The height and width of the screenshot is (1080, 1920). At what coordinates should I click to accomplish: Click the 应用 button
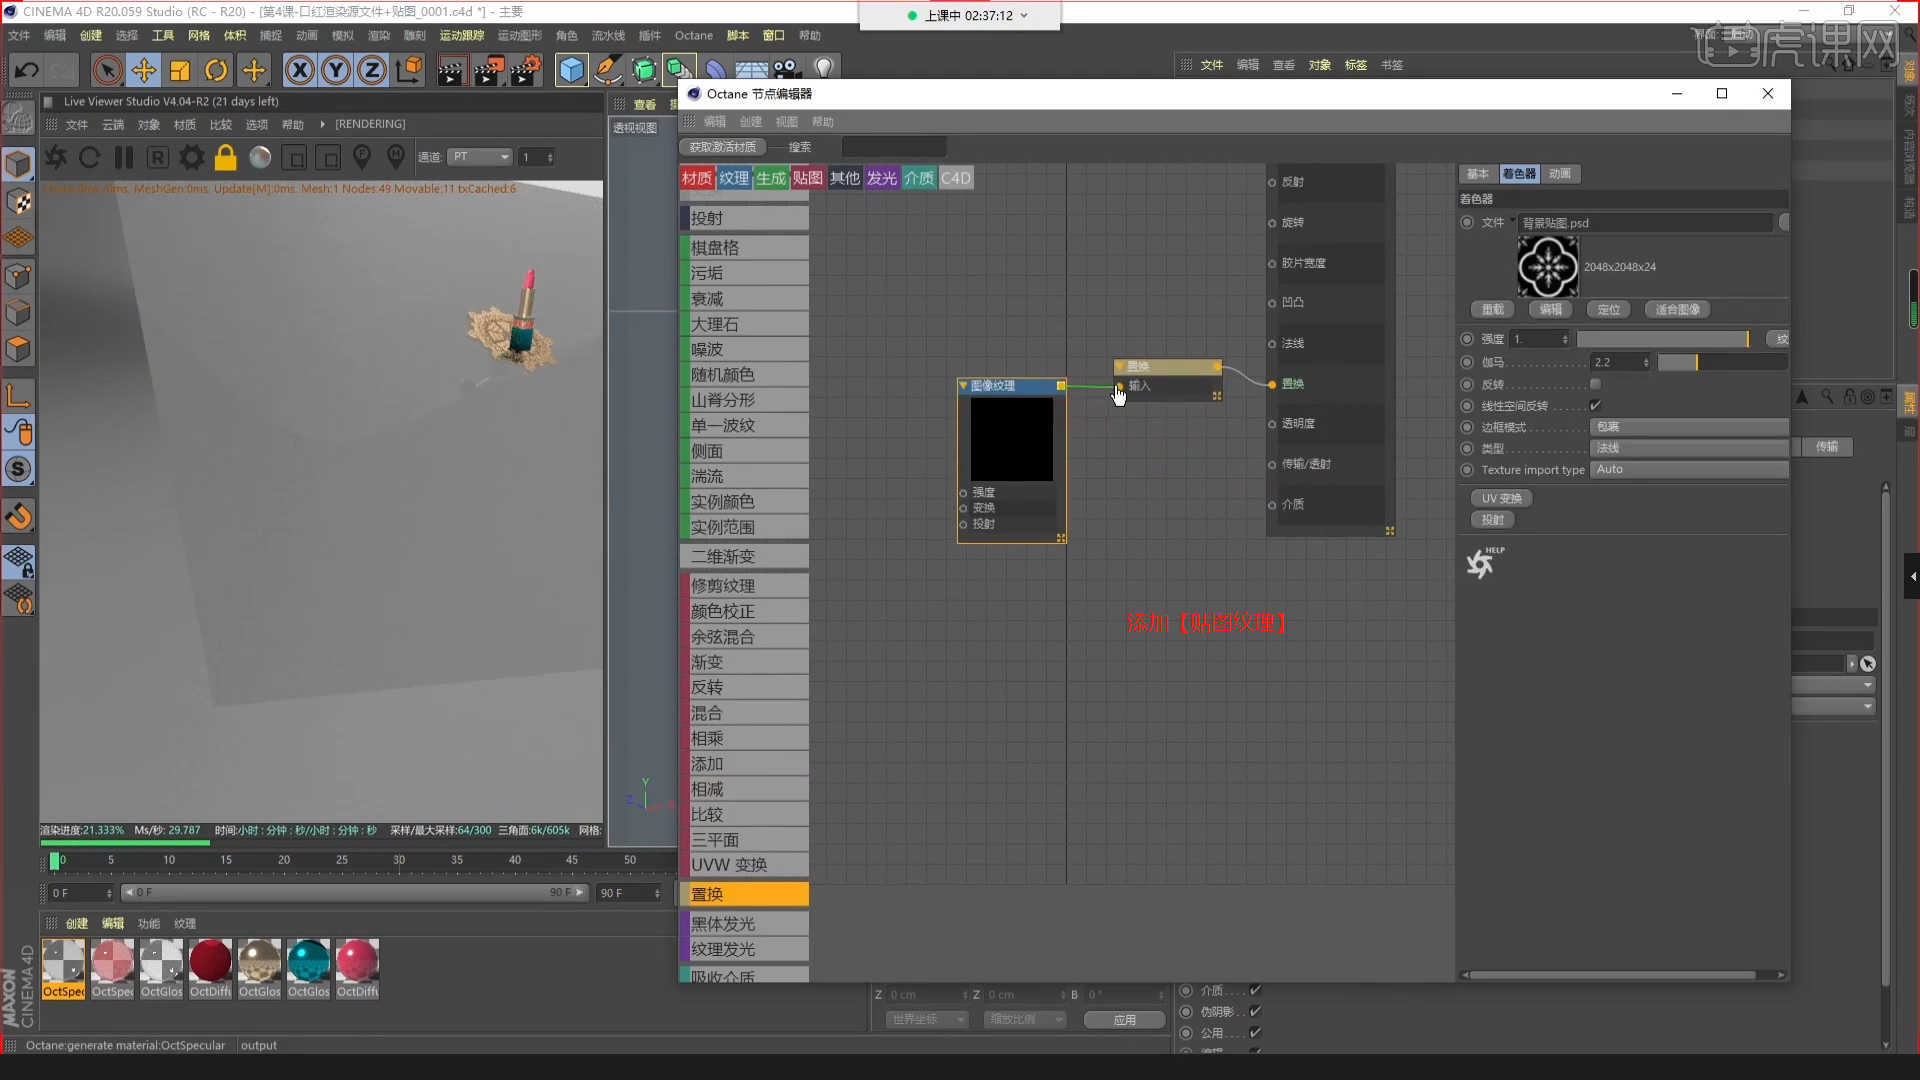[x=1125, y=1020]
